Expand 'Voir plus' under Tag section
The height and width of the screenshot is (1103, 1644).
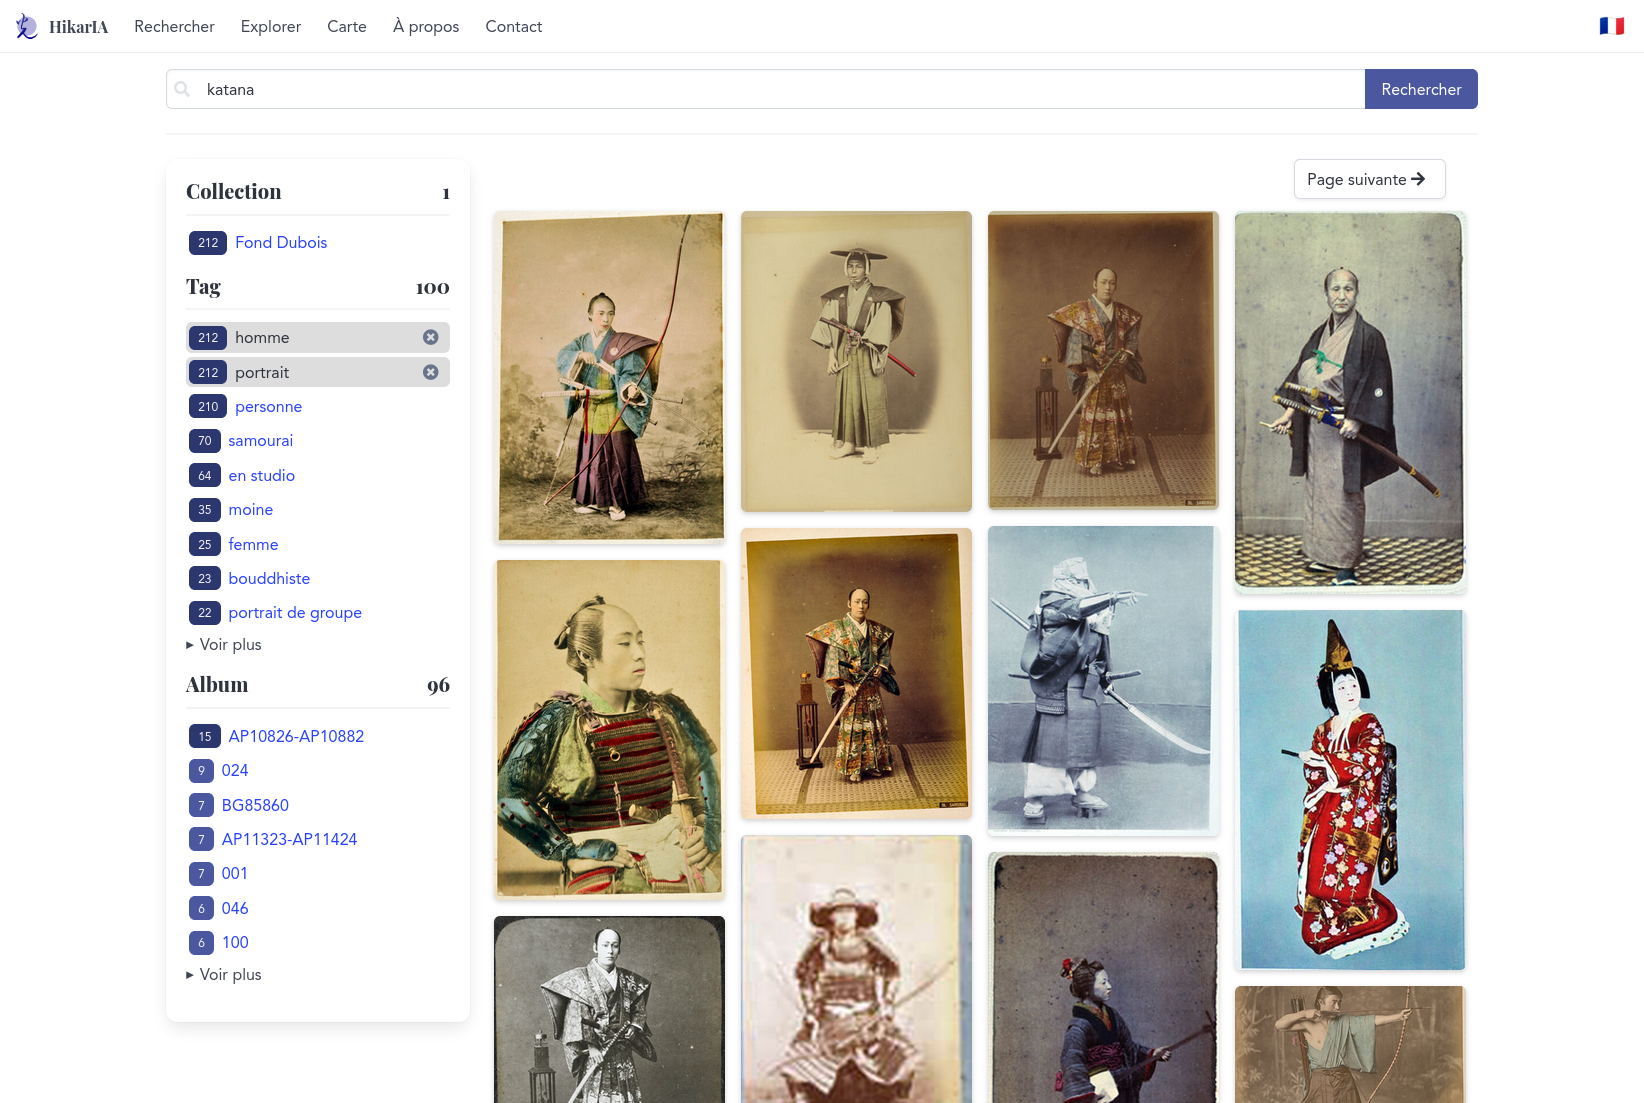(x=224, y=645)
